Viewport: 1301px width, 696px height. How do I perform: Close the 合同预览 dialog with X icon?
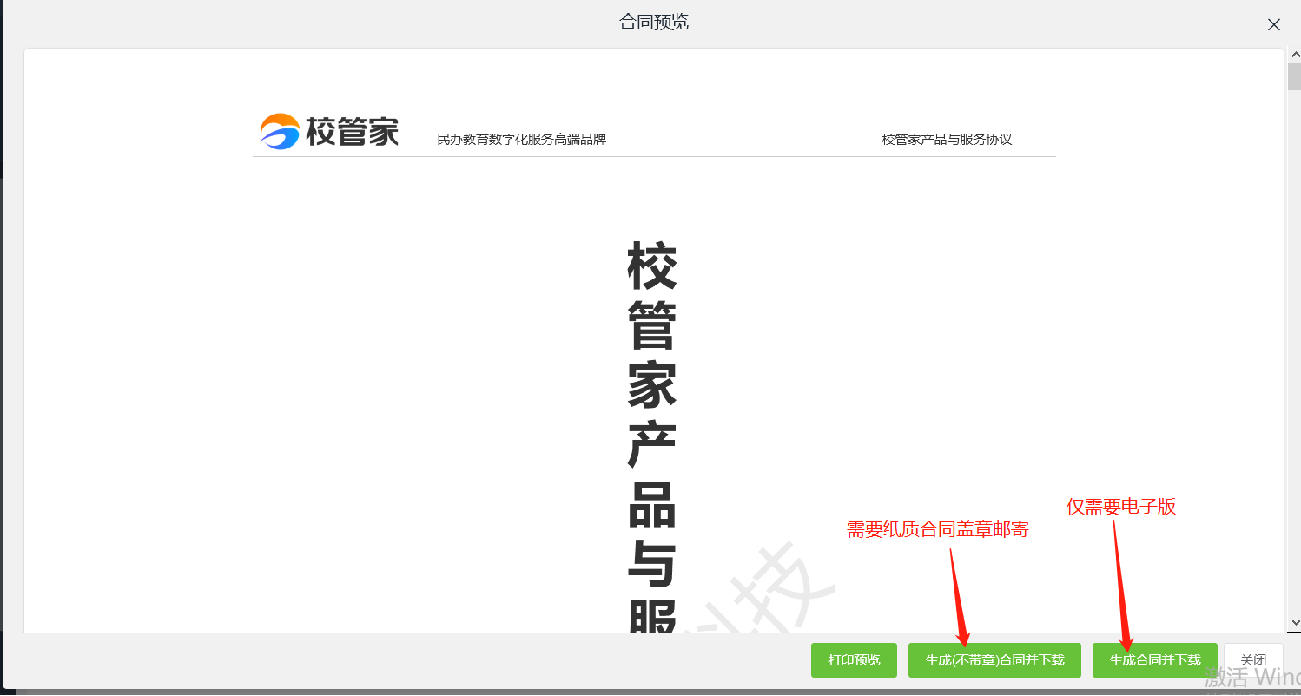pyautogui.click(x=1274, y=25)
